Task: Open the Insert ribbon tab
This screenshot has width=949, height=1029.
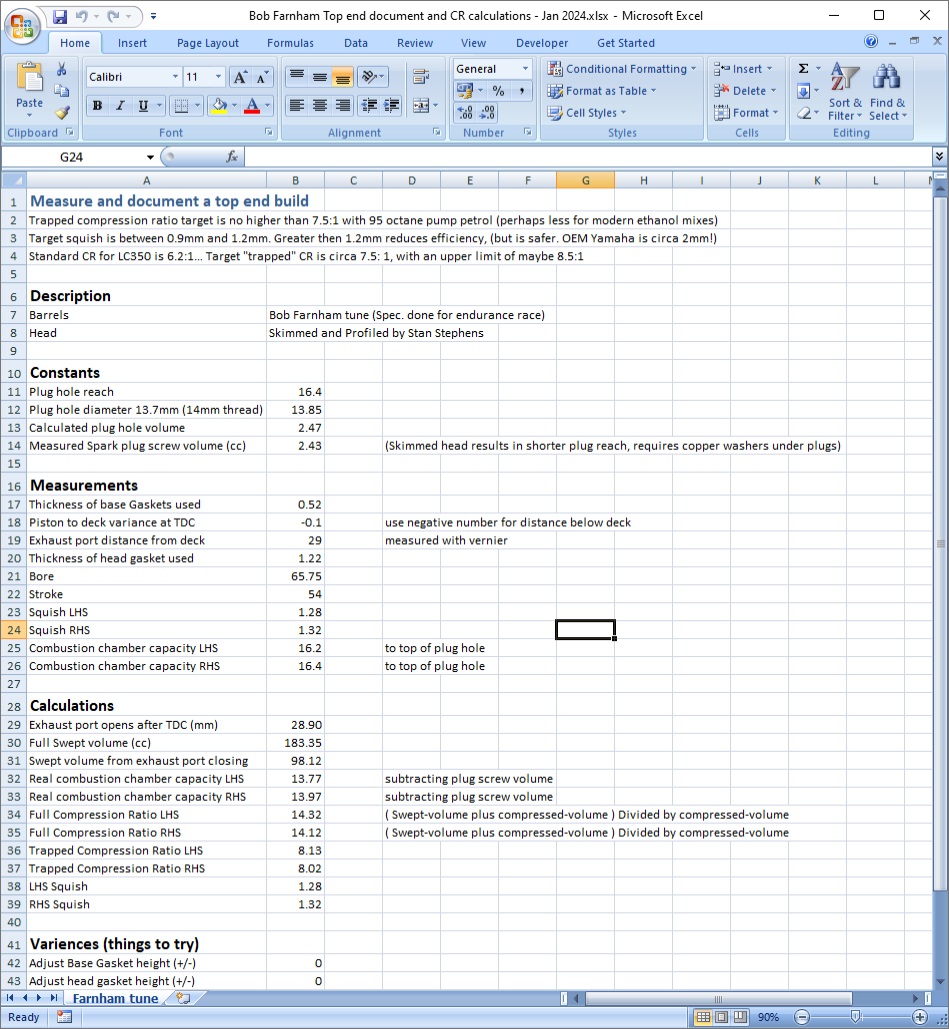Action: 132,43
